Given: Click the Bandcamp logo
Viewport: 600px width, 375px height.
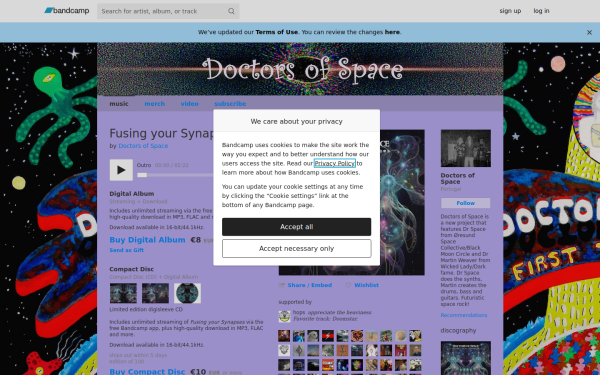Looking at the screenshot, I should click(x=67, y=11).
